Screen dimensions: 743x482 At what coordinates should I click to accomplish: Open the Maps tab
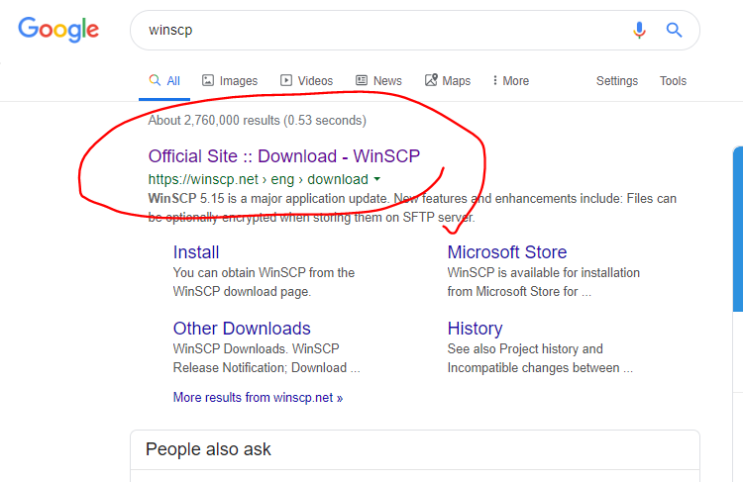(x=447, y=81)
